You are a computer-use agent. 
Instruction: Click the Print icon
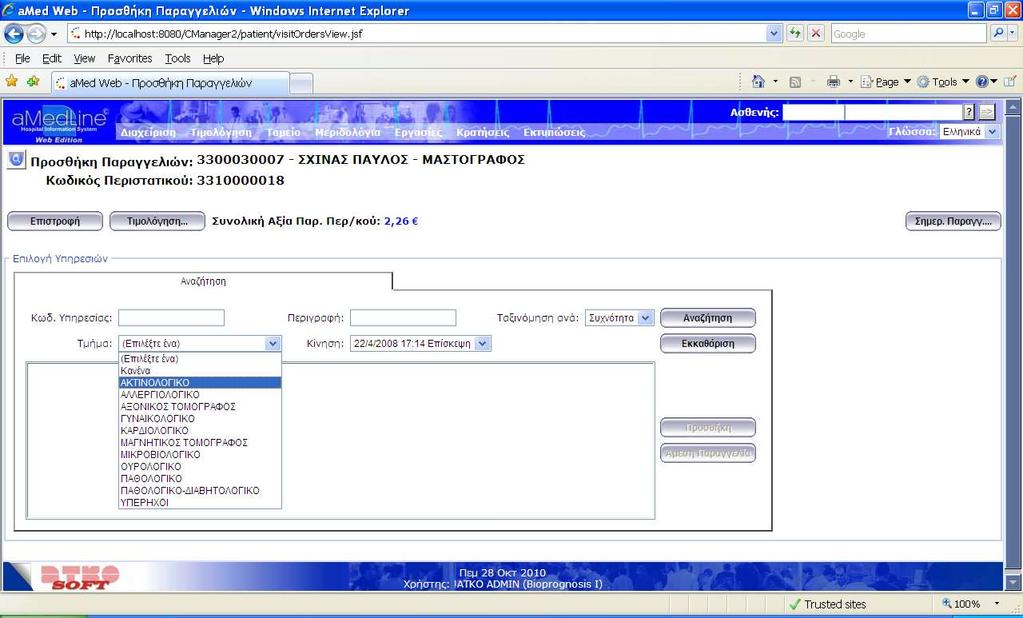point(833,82)
